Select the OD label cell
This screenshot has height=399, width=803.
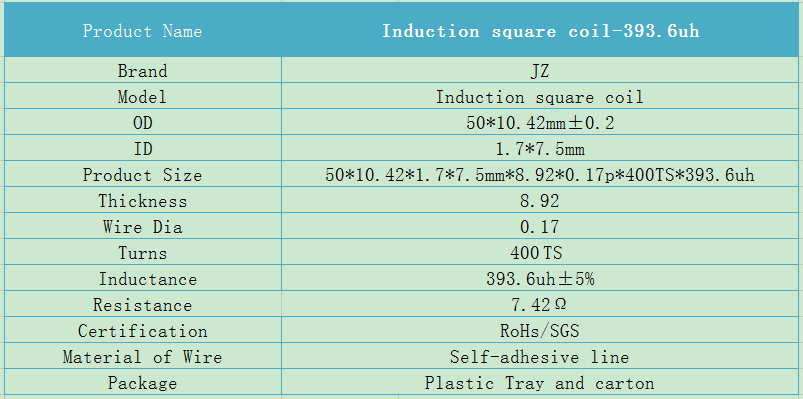(142, 122)
